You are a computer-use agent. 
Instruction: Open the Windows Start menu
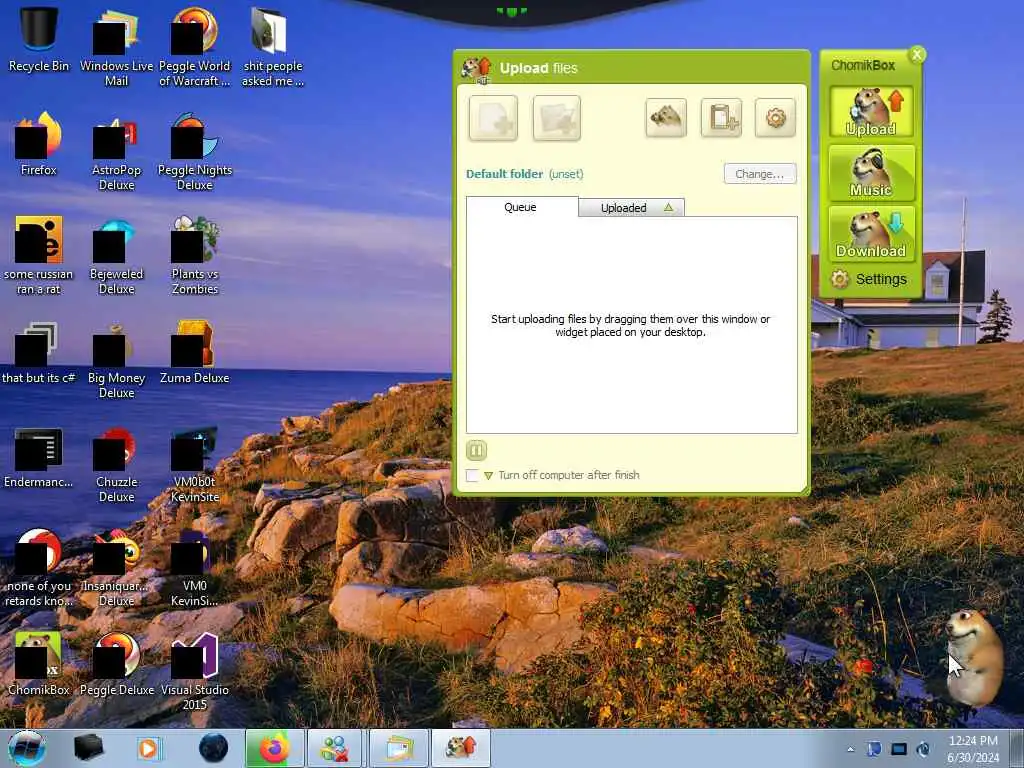[26, 748]
